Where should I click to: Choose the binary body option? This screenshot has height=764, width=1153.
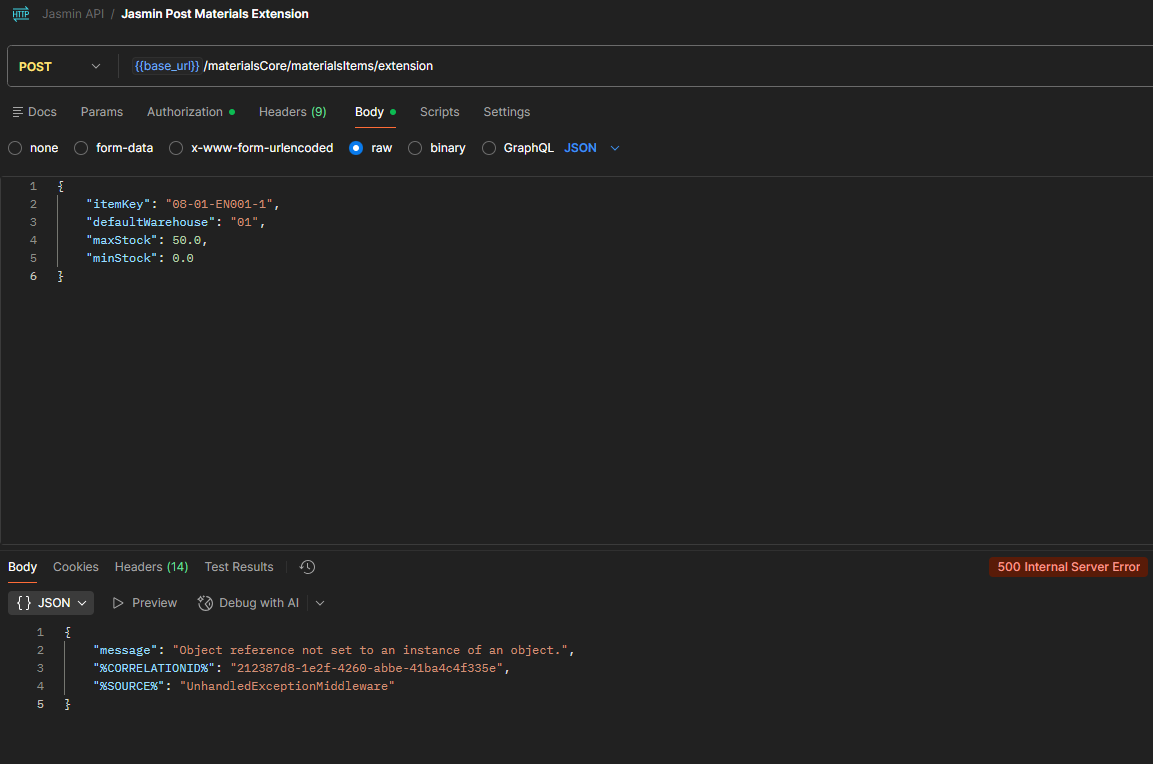point(415,148)
